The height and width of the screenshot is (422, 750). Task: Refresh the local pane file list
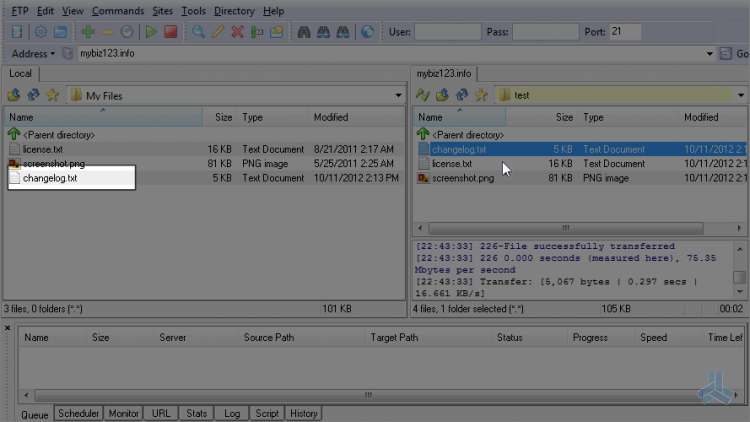point(33,95)
